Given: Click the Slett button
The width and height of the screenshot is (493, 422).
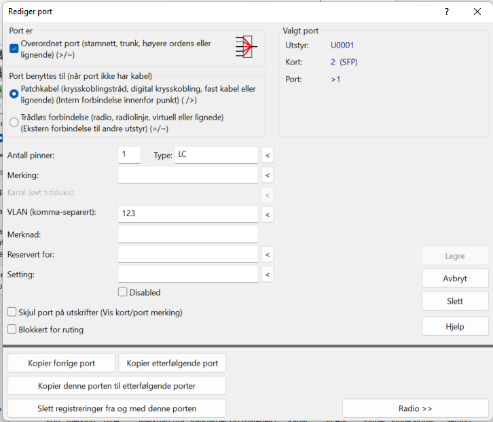Looking at the screenshot, I should pyautogui.click(x=455, y=301).
